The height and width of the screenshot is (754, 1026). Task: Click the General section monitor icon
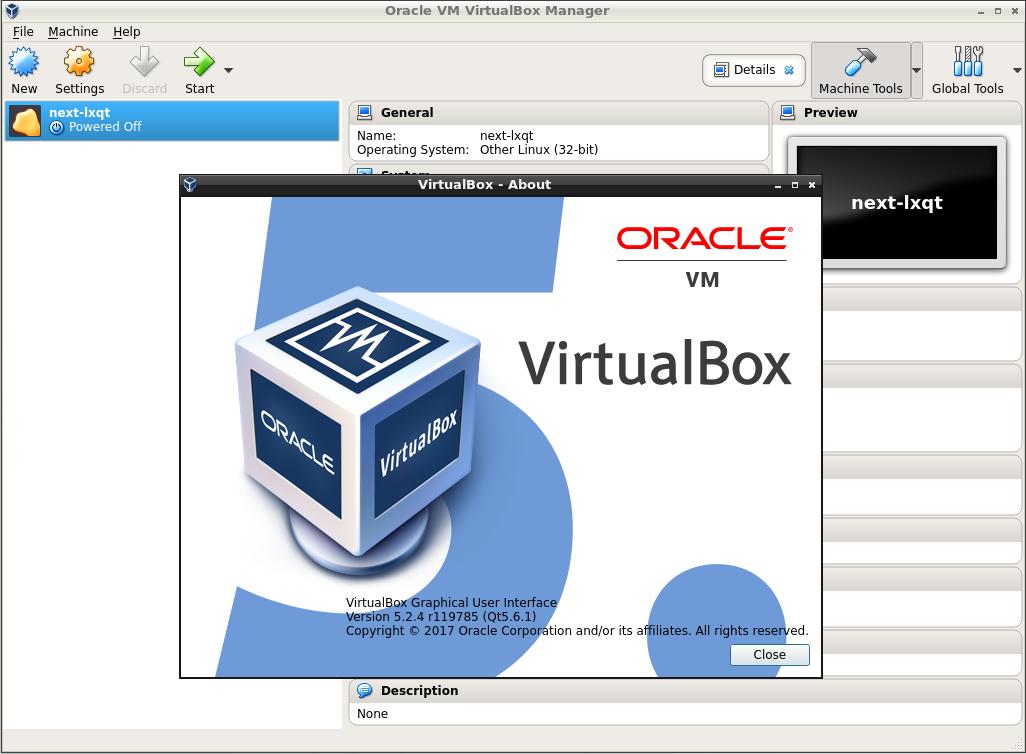point(364,113)
